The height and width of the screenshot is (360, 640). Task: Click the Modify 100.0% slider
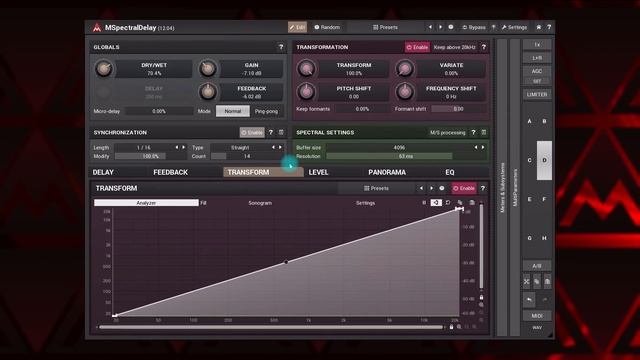[150, 156]
